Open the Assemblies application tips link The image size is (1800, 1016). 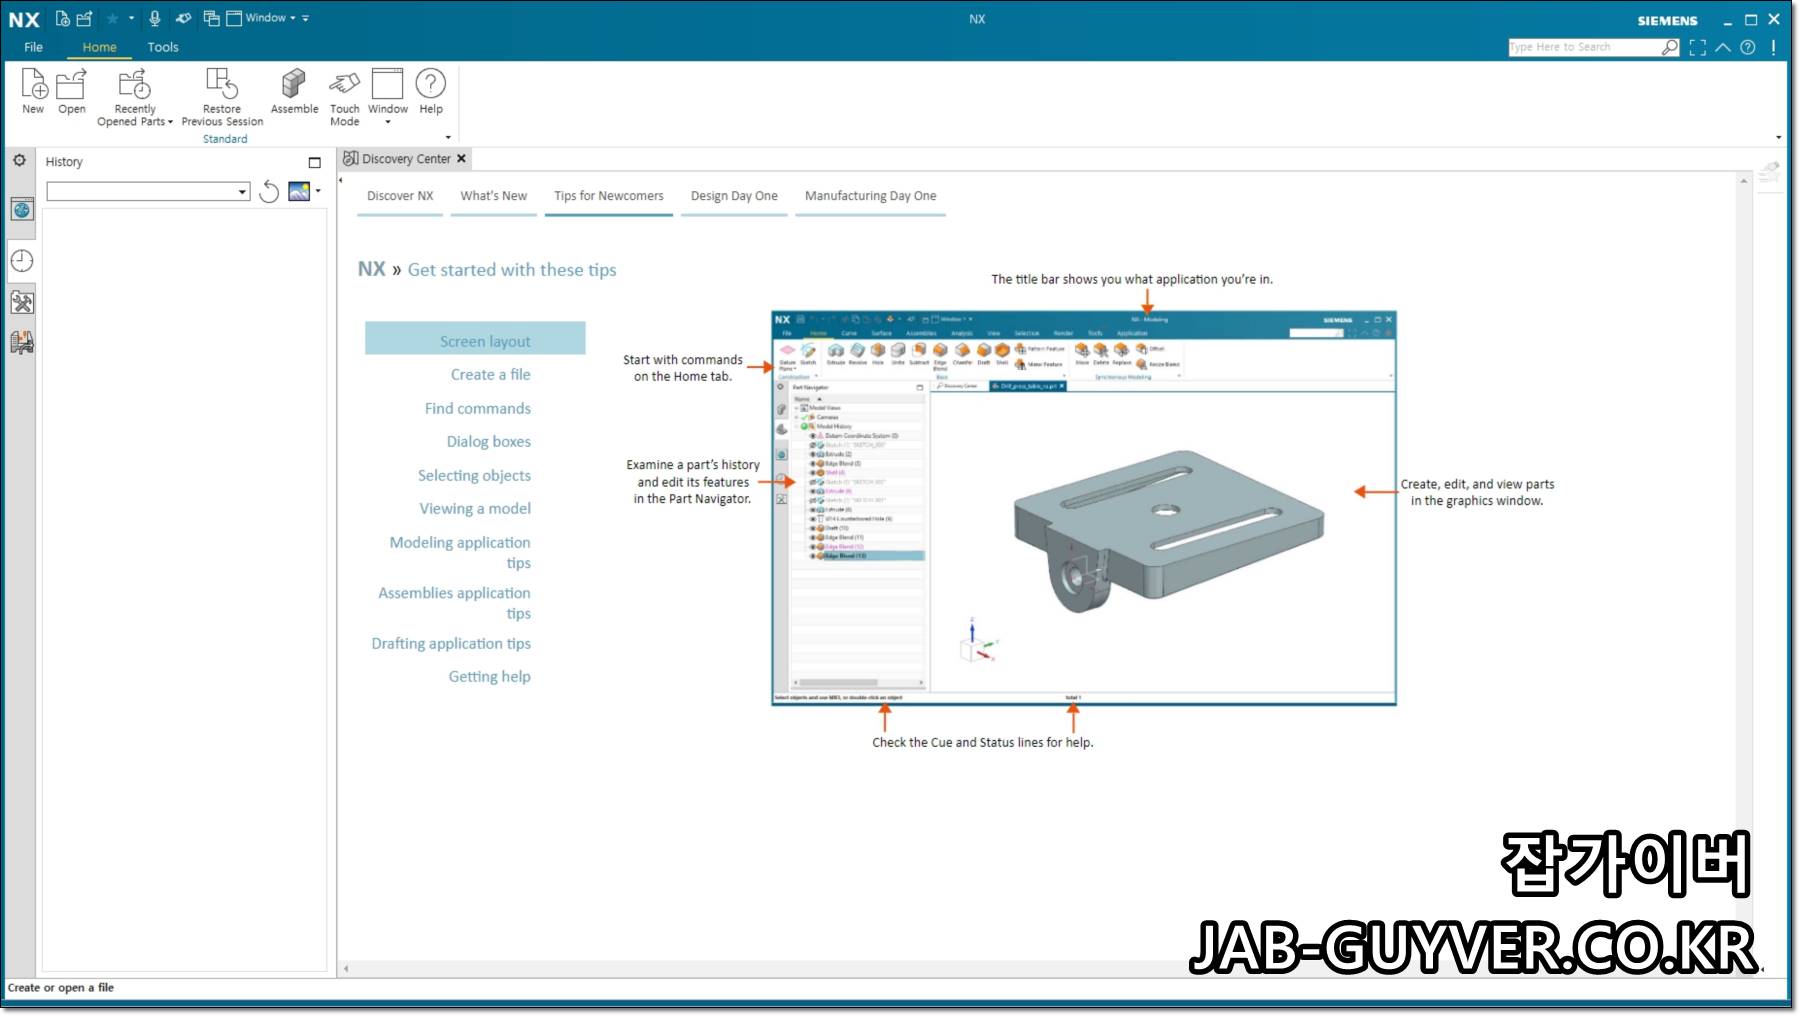click(x=454, y=603)
